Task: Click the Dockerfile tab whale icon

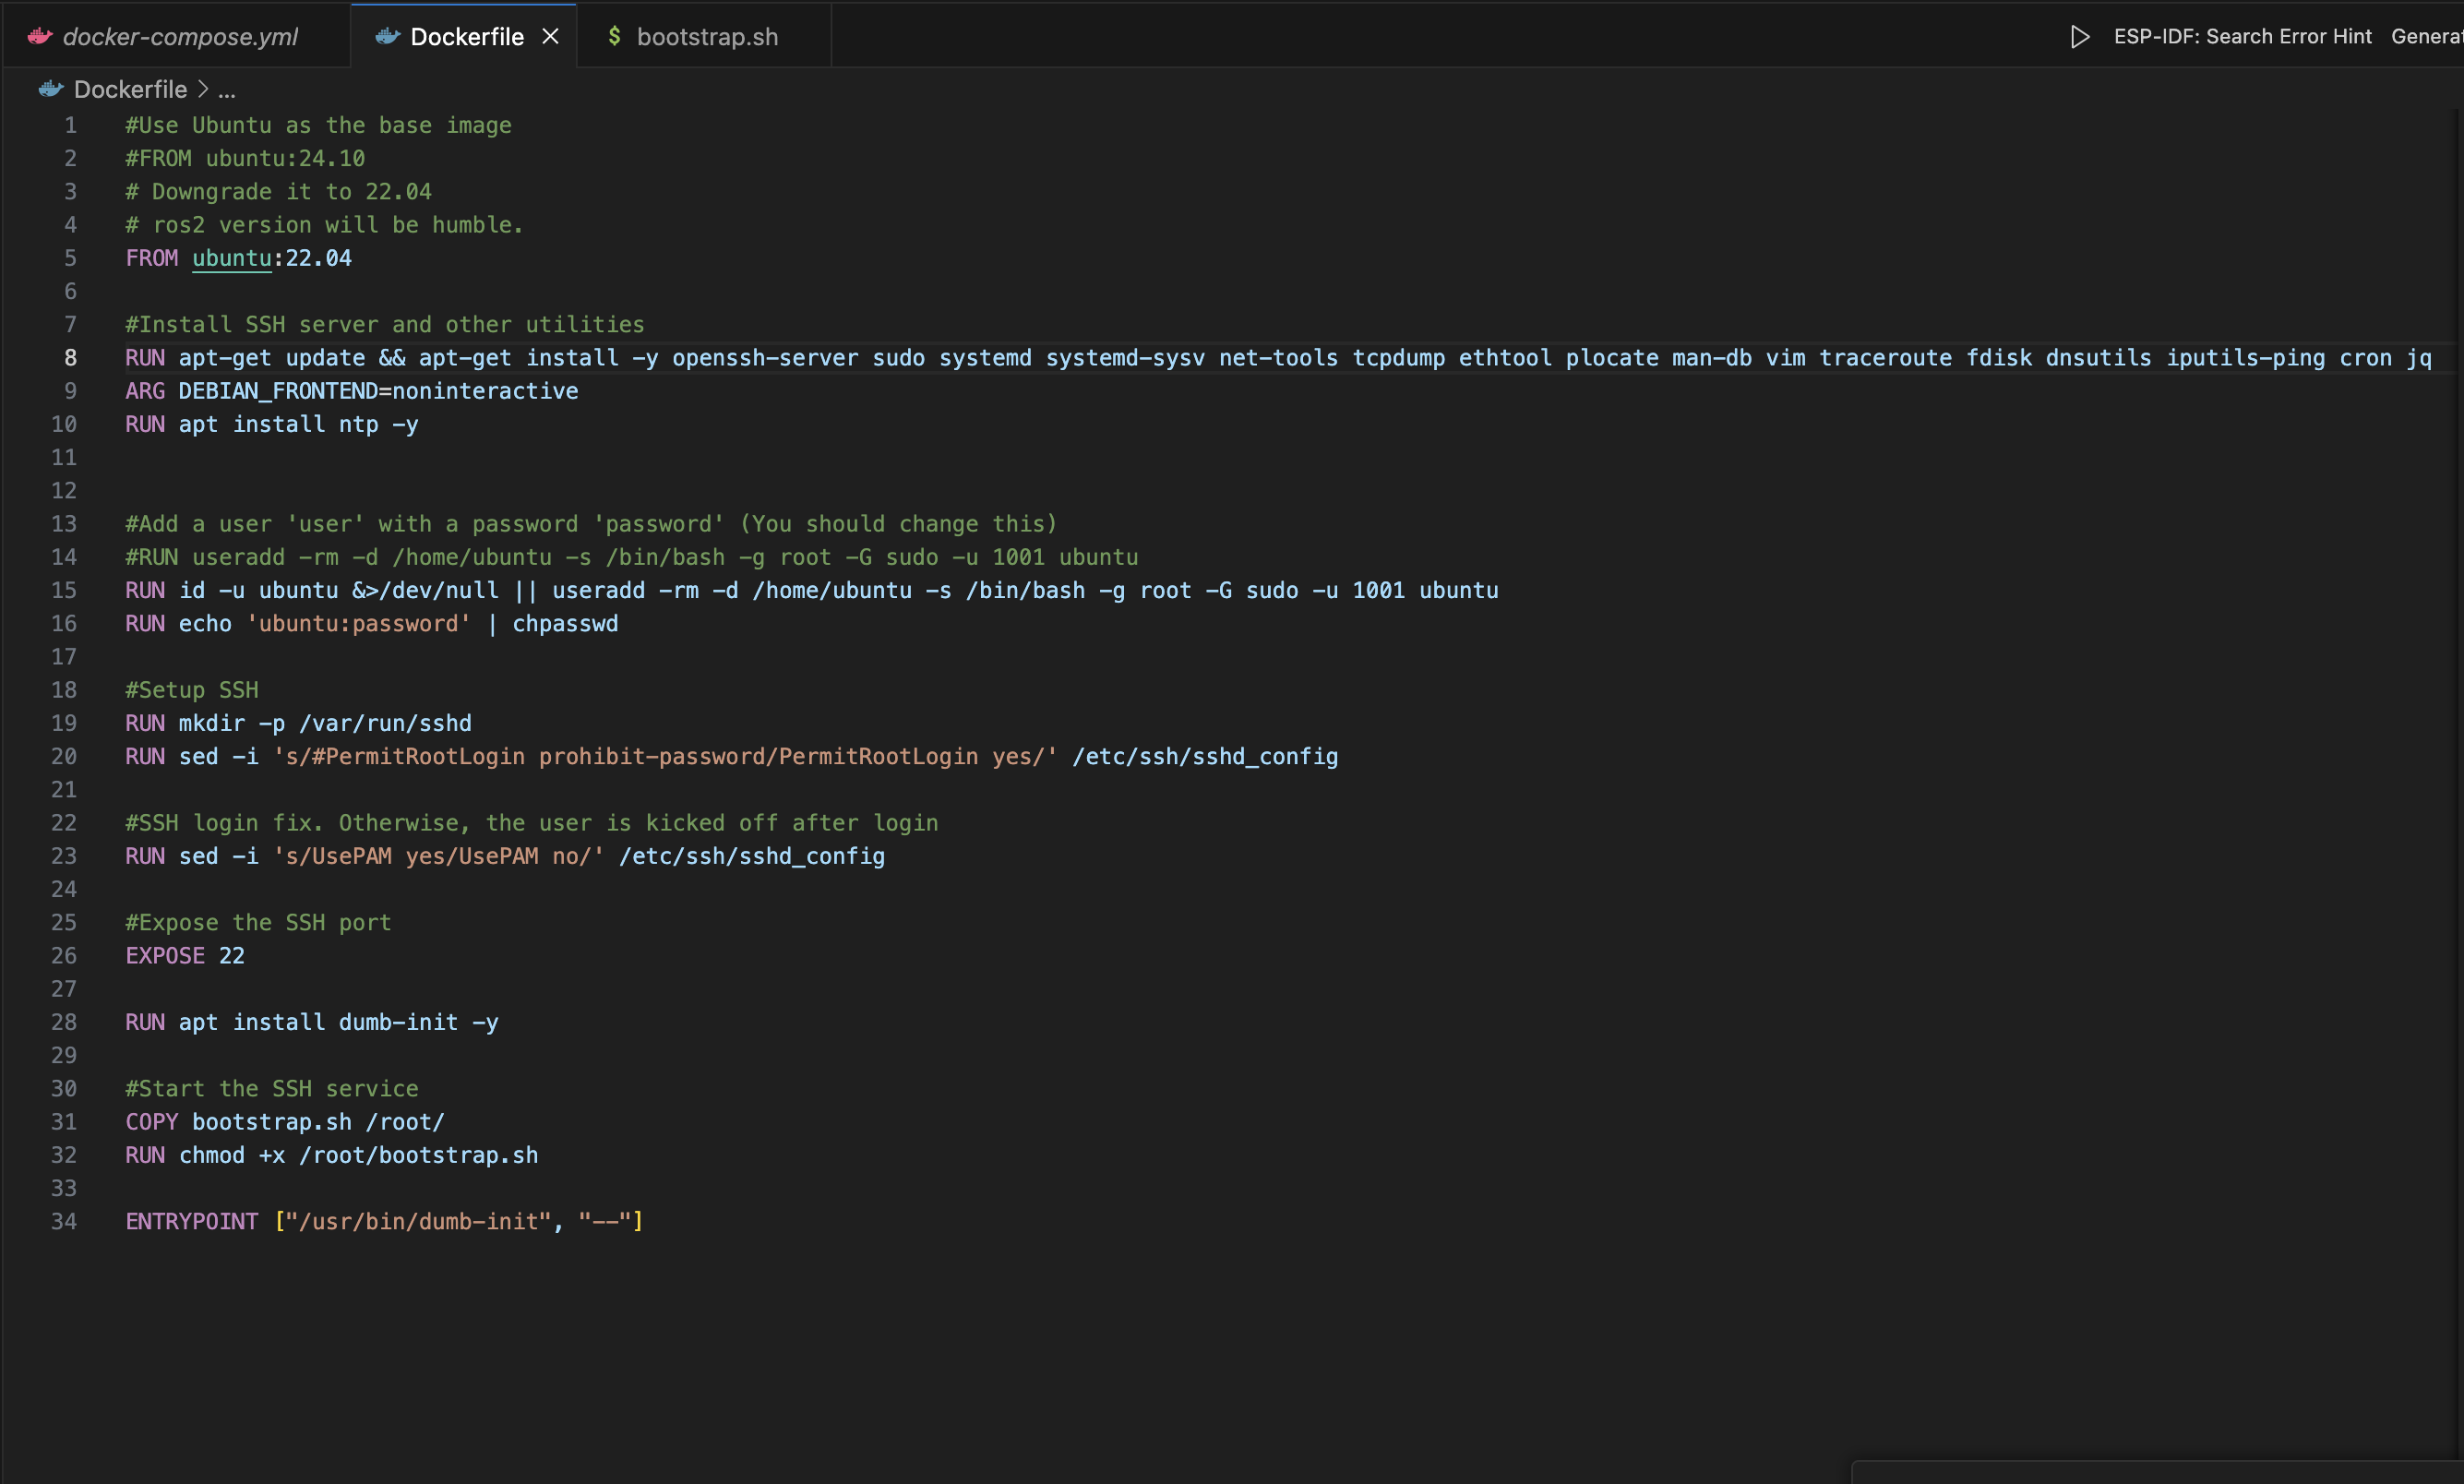Action: click(x=388, y=37)
